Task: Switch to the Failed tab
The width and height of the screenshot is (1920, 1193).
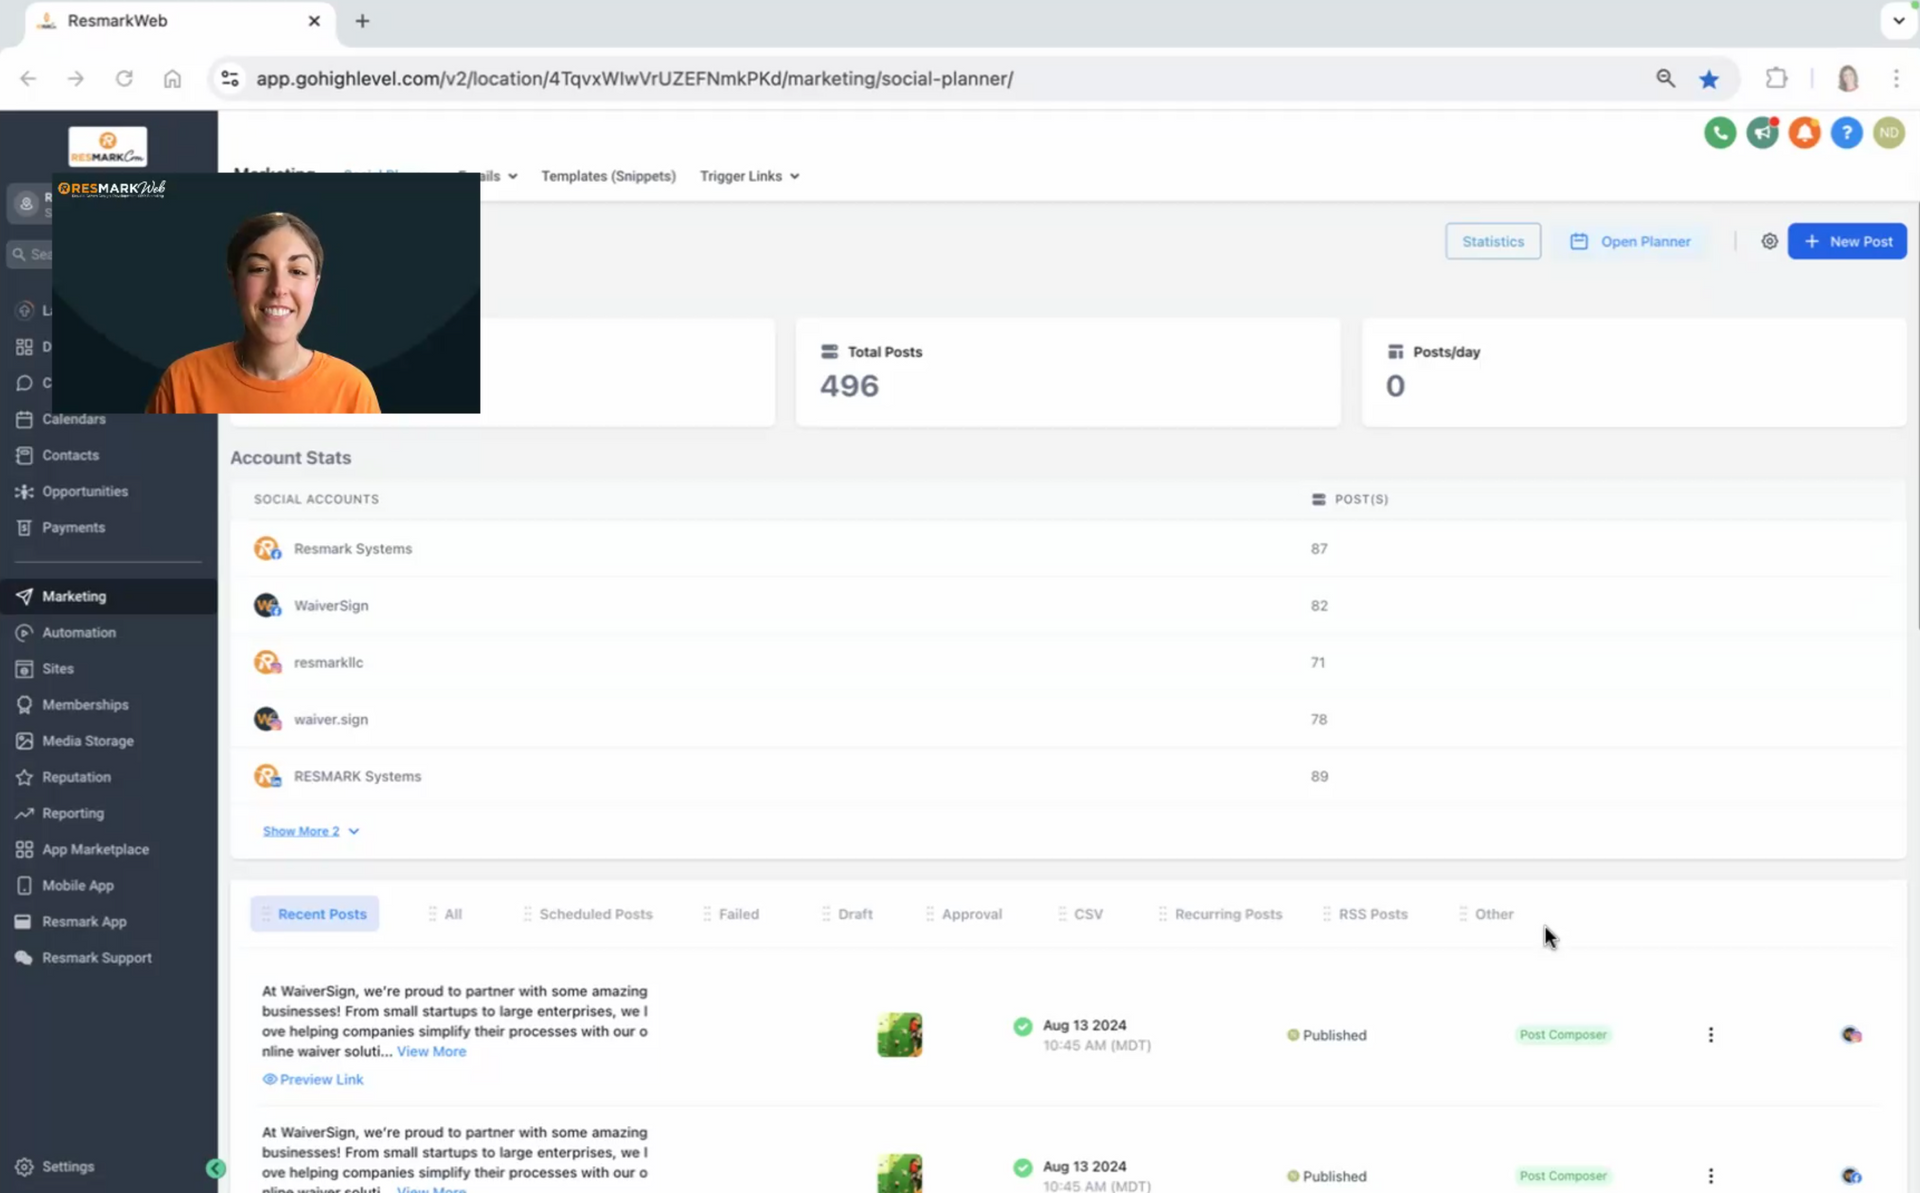Action: (x=731, y=914)
